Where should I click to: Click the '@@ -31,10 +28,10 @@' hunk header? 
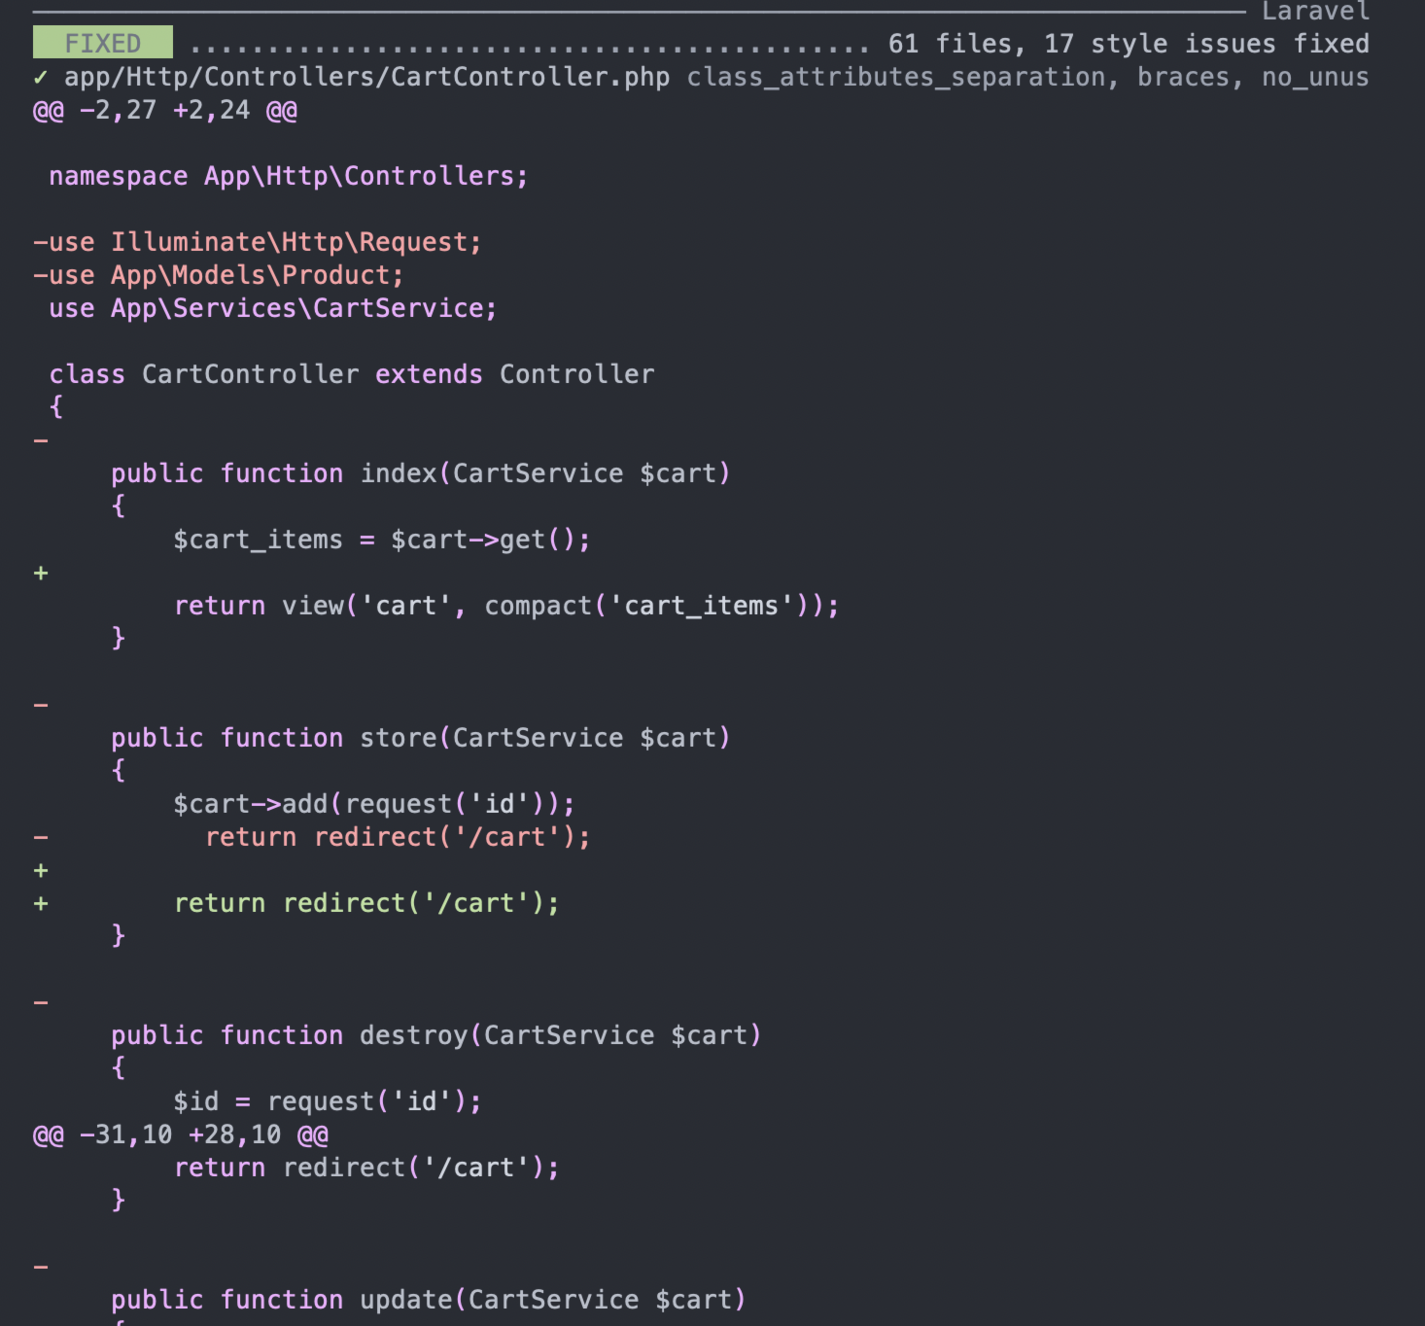tap(180, 1134)
